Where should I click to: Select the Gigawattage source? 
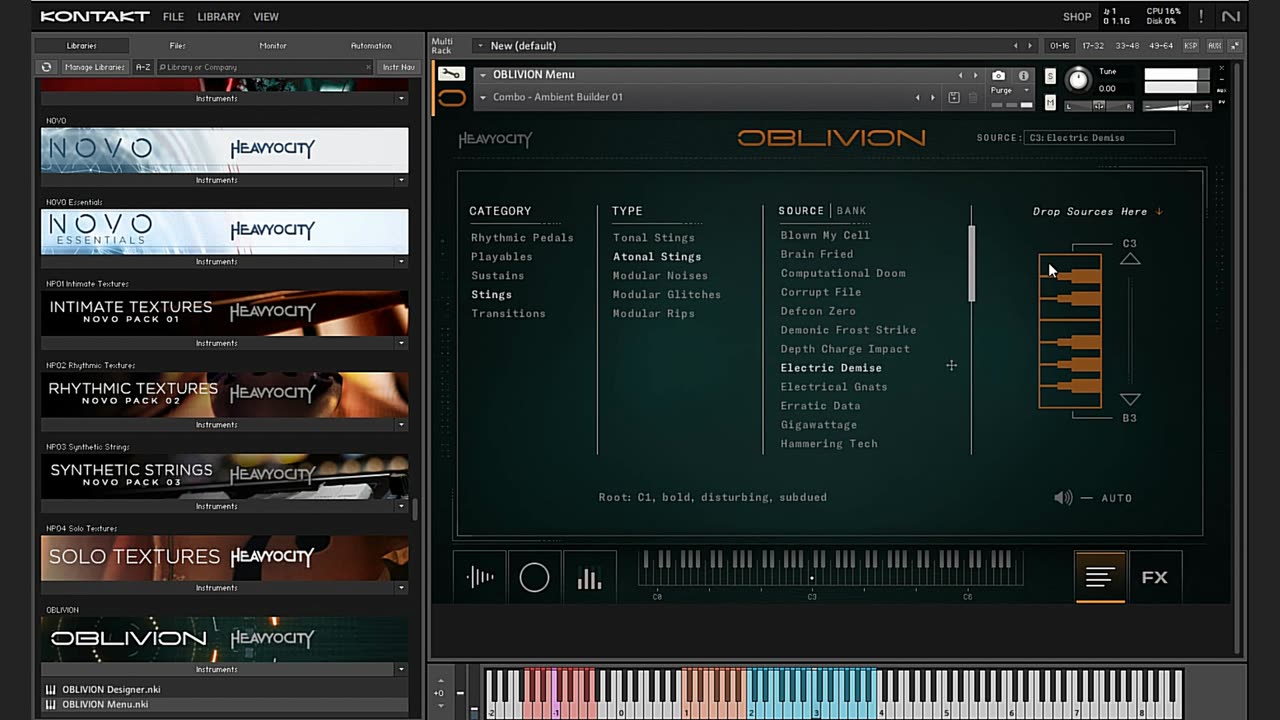point(819,425)
